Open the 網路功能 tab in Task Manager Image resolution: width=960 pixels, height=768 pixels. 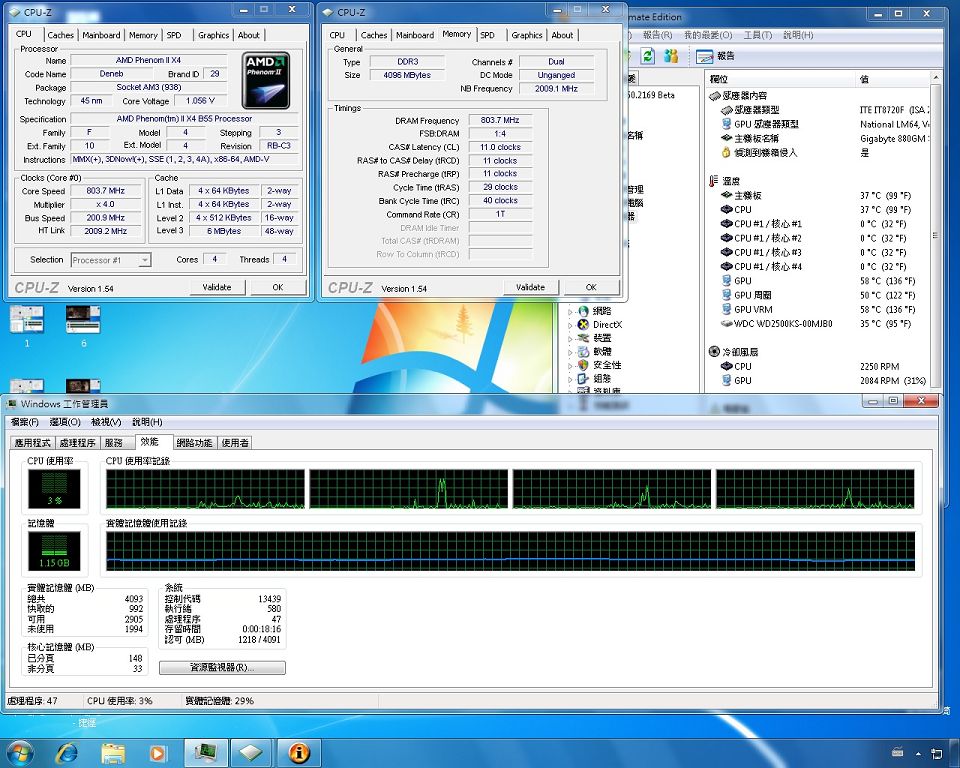coord(194,443)
